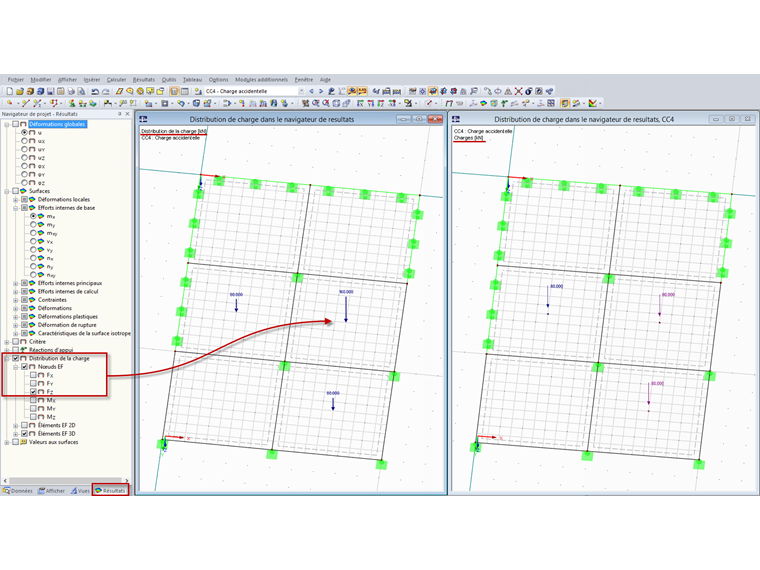Click the new line tool icon

coord(26,103)
